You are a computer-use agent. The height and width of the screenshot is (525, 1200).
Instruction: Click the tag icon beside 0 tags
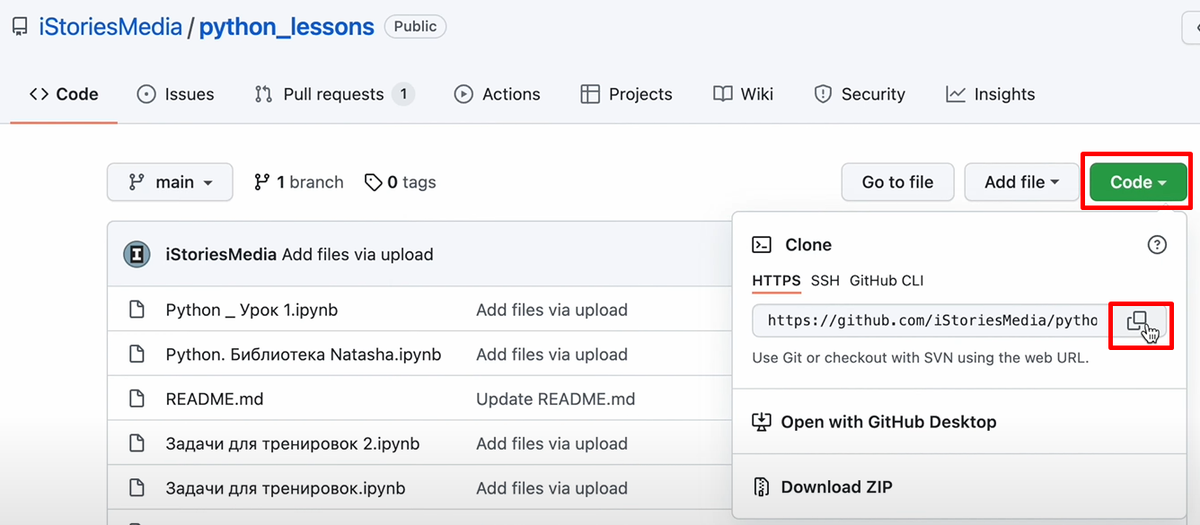(x=373, y=182)
